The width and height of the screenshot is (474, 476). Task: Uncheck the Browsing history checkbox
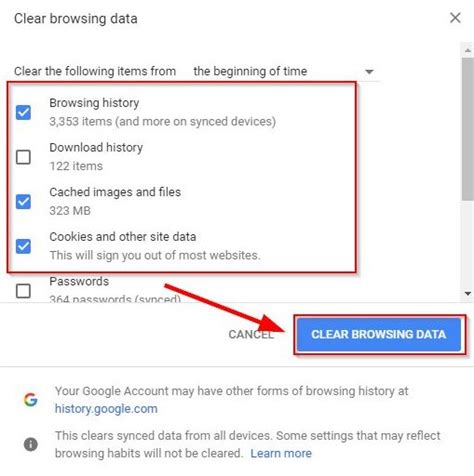click(x=23, y=112)
